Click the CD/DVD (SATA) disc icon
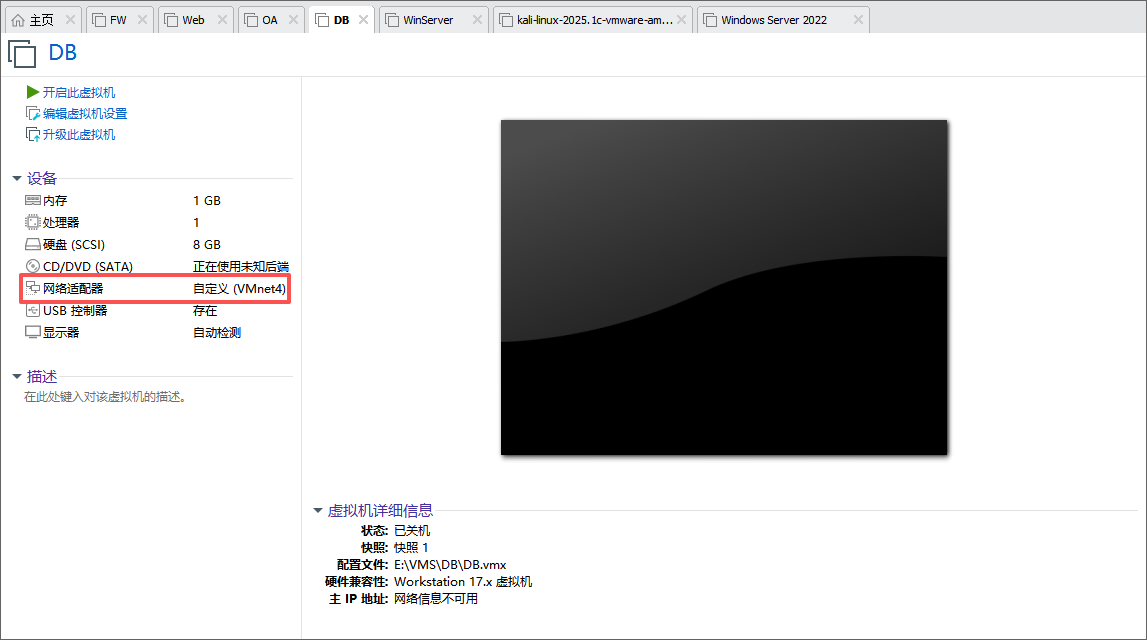 click(x=33, y=266)
